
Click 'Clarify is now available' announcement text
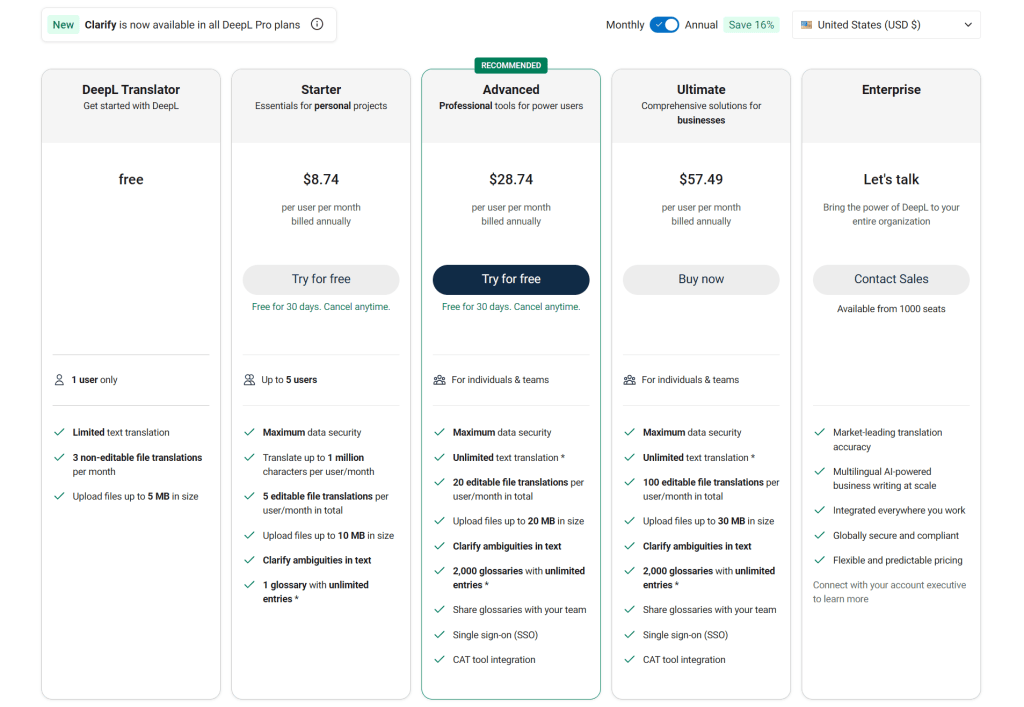pyautogui.click(x=192, y=25)
